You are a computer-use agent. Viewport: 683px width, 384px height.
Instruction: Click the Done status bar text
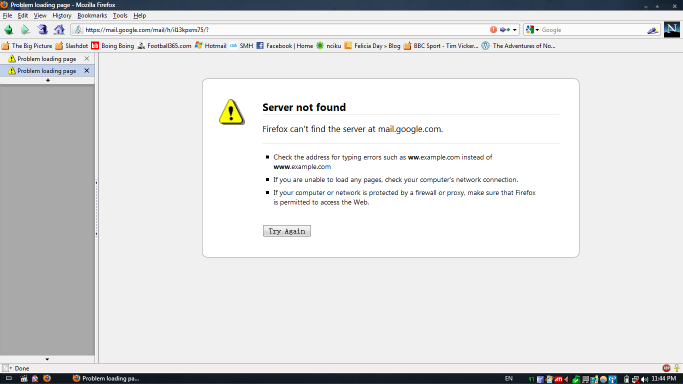tap(22, 368)
